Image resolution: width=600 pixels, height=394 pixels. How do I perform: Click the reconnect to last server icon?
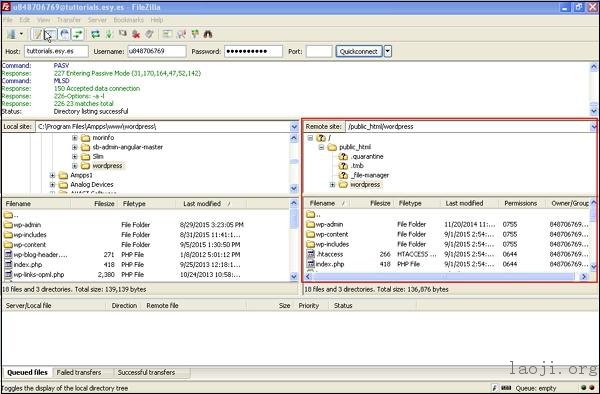click(149, 34)
